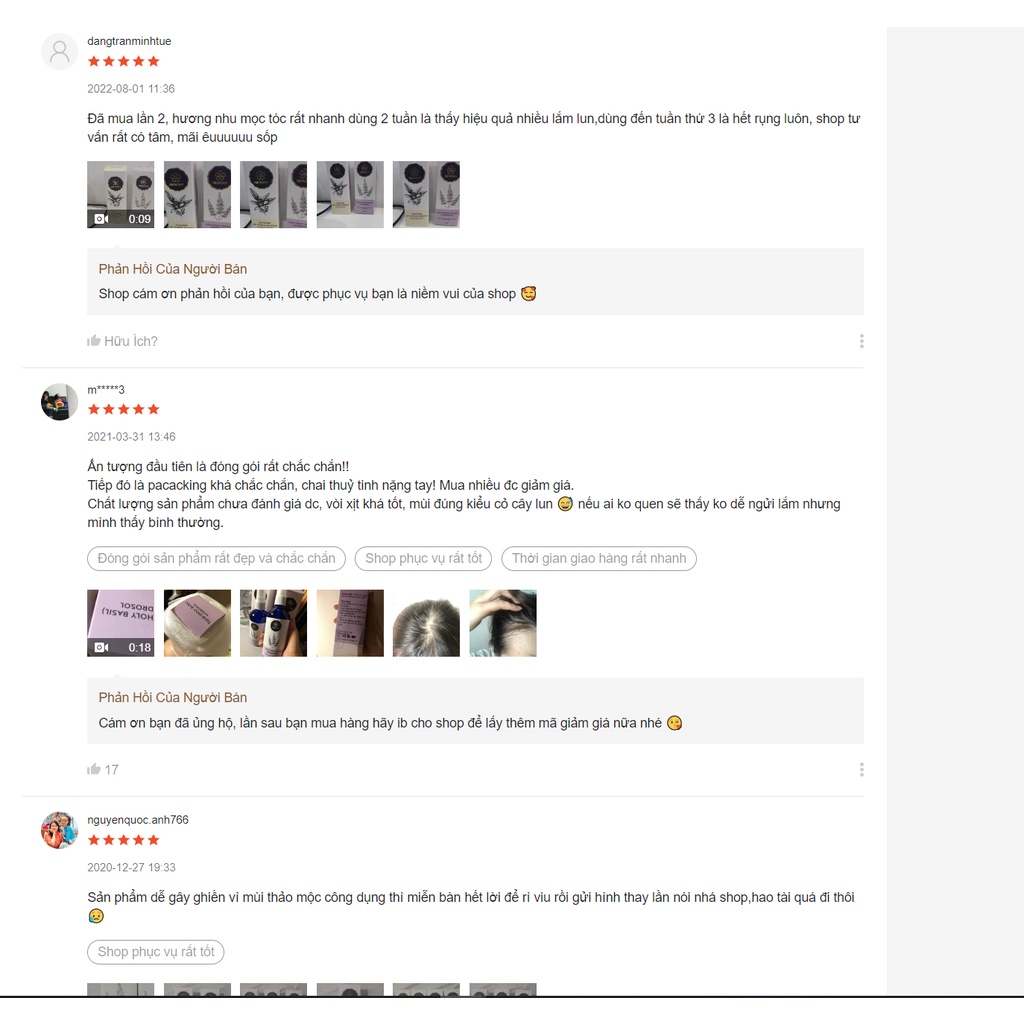Play the 0:09 video in first review
1024x1024 pixels.
(x=121, y=195)
